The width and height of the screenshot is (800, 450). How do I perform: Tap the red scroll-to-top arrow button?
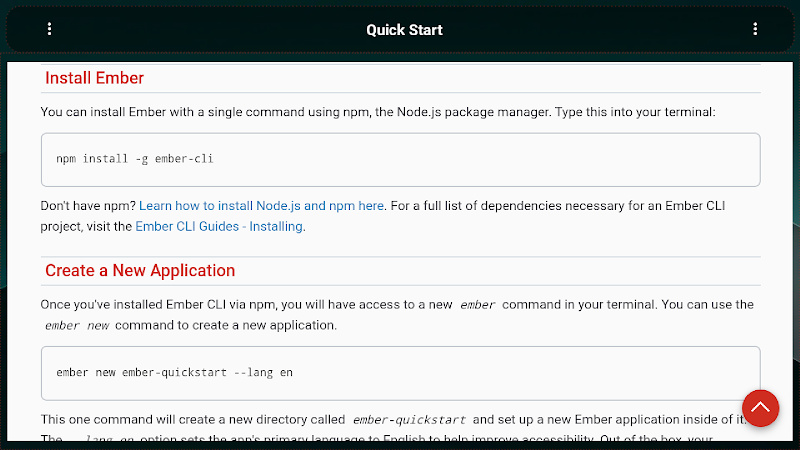pos(760,408)
